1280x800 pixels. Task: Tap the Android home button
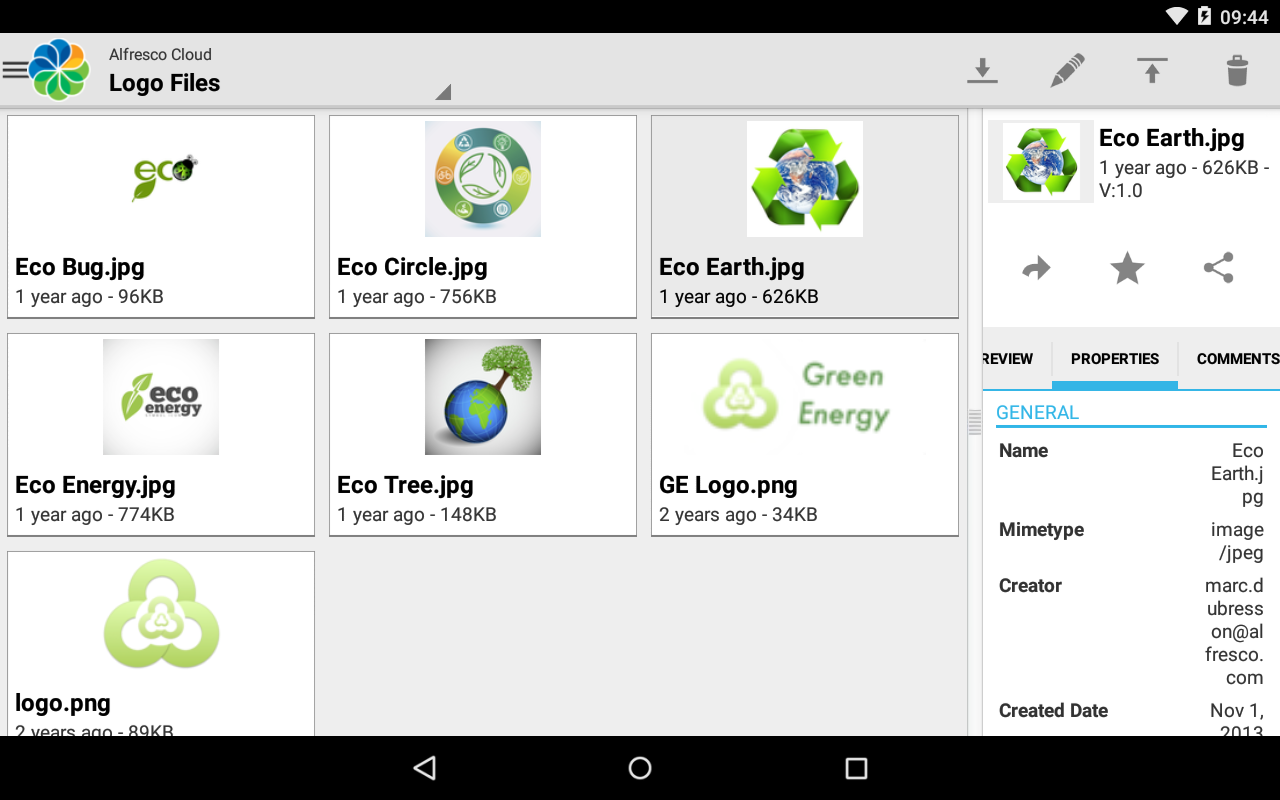(x=640, y=768)
